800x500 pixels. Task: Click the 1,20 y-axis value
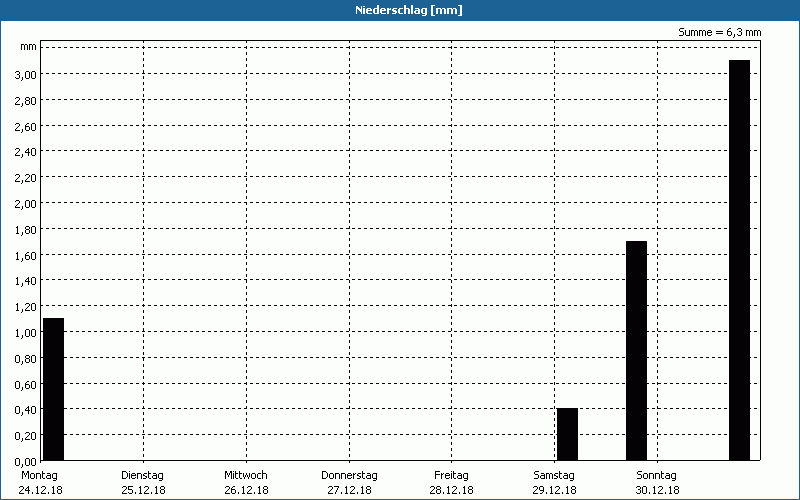26,307
